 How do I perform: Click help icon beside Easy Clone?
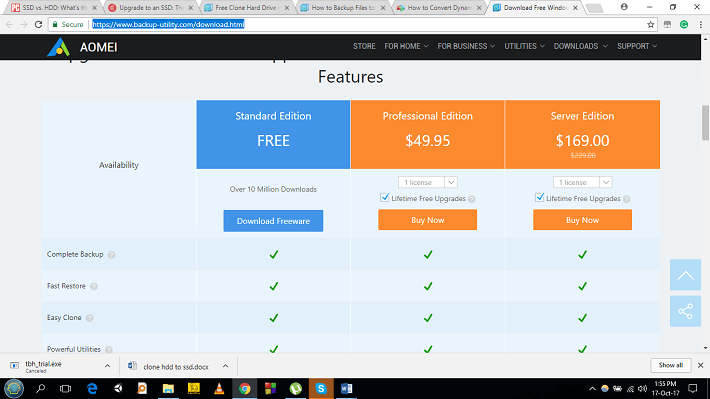pos(90,318)
